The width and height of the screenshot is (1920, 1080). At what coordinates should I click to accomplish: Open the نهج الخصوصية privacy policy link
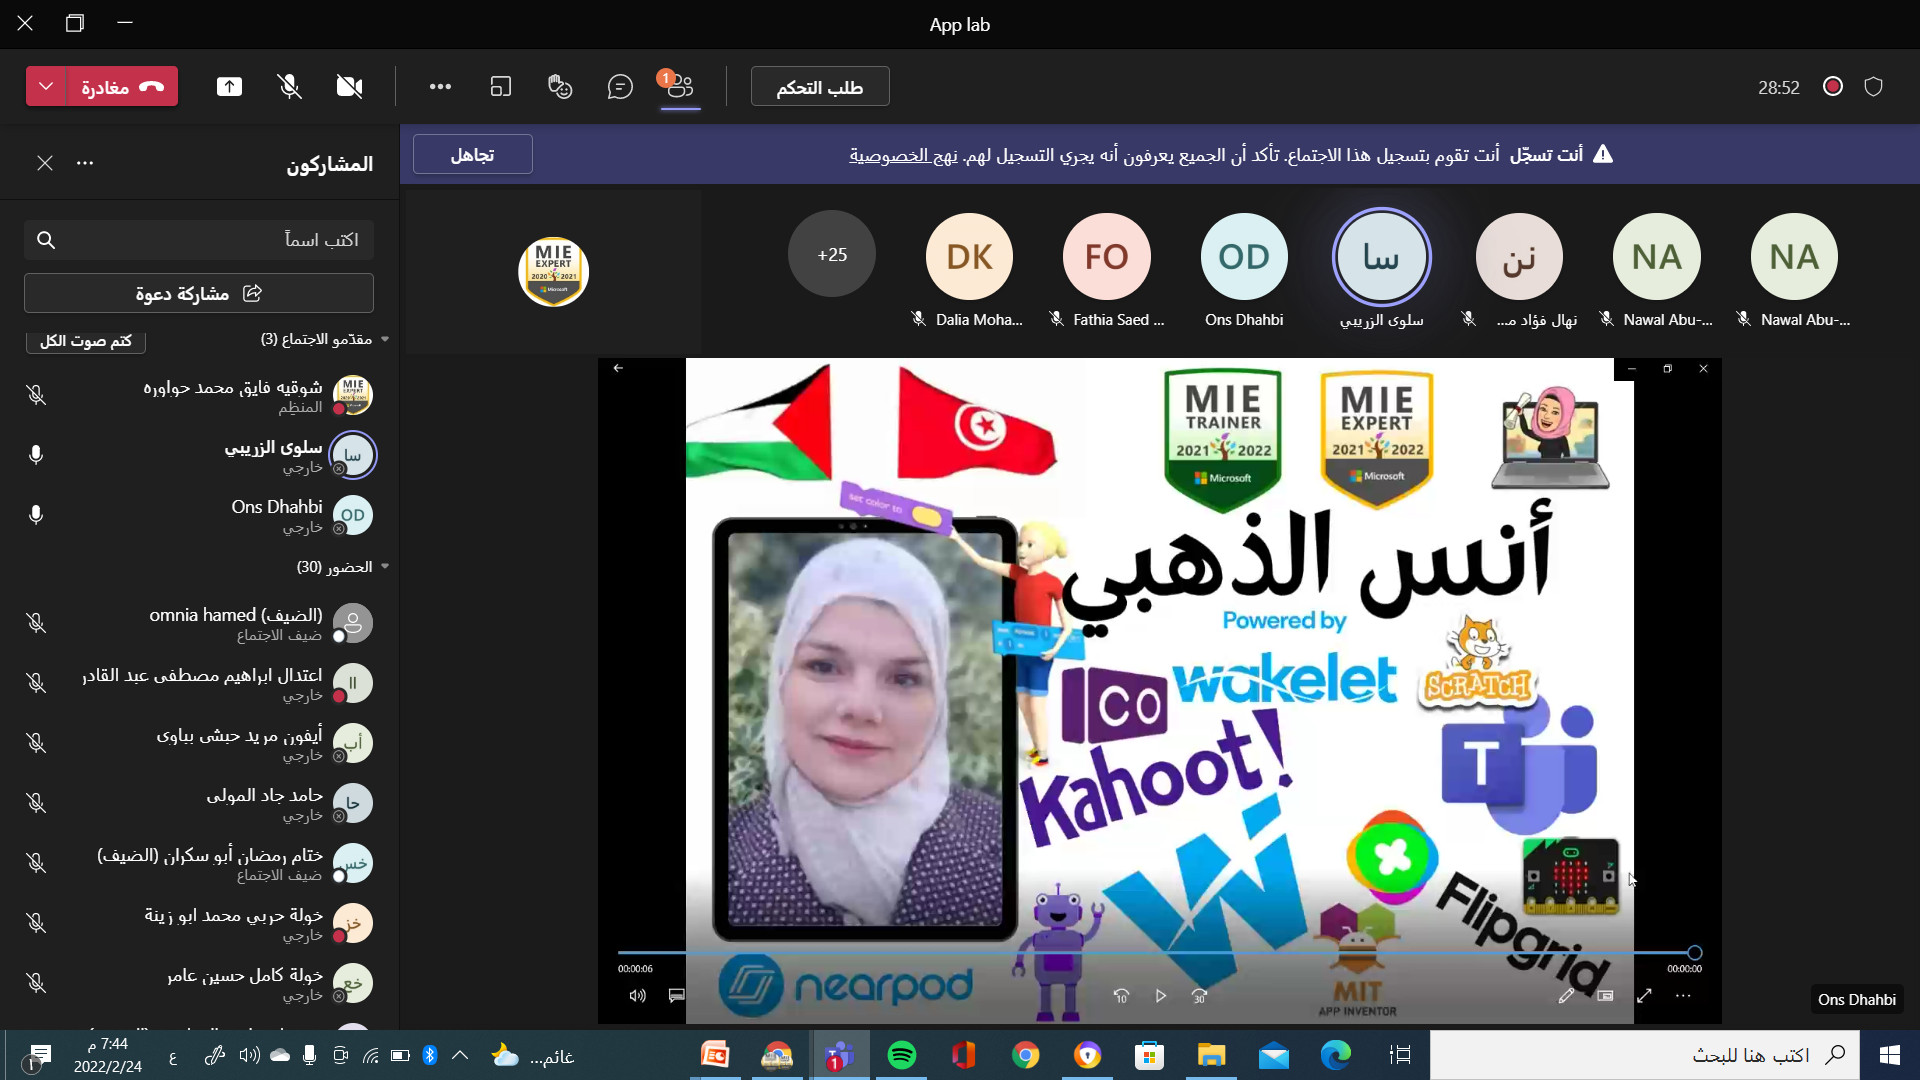click(903, 155)
